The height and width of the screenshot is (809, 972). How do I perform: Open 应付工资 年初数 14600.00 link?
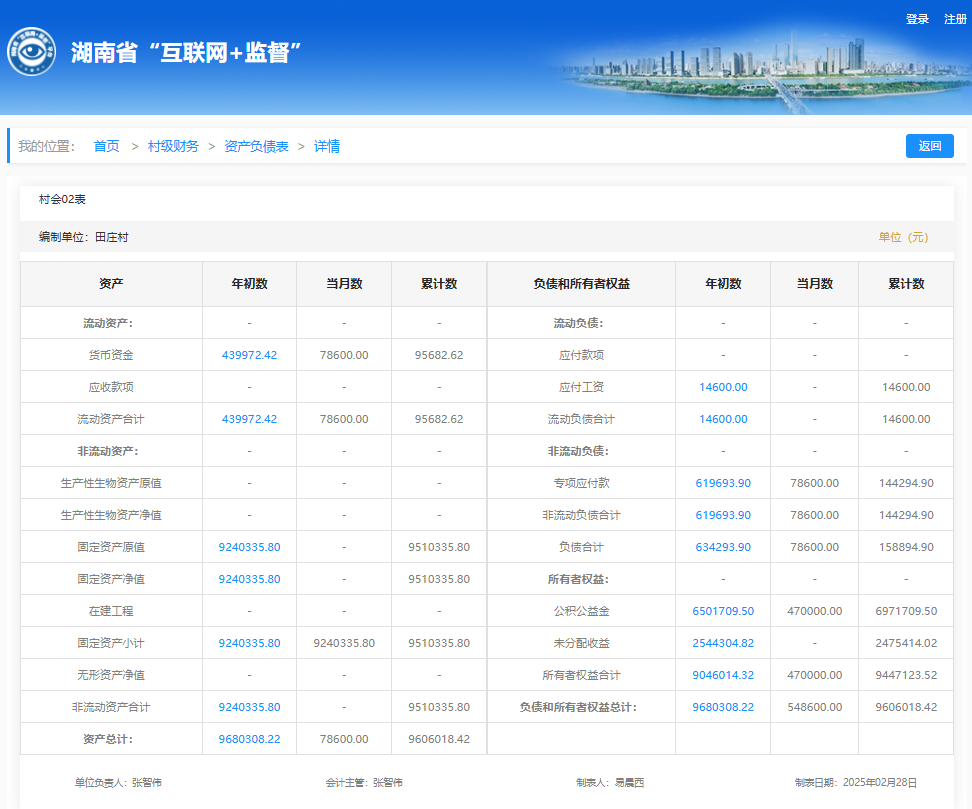point(723,387)
